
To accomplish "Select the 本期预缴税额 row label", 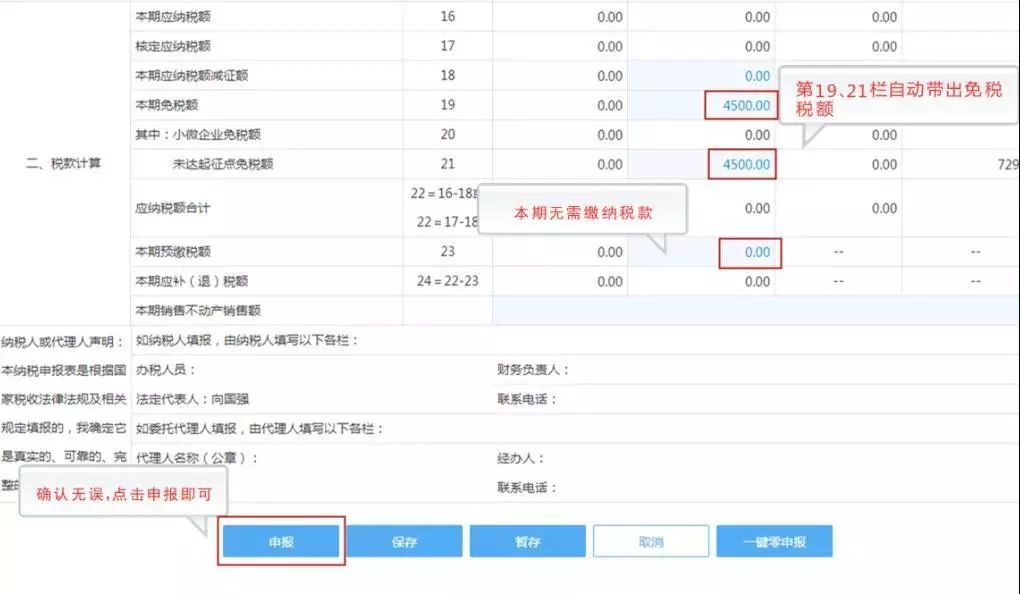I will (x=173, y=252).
